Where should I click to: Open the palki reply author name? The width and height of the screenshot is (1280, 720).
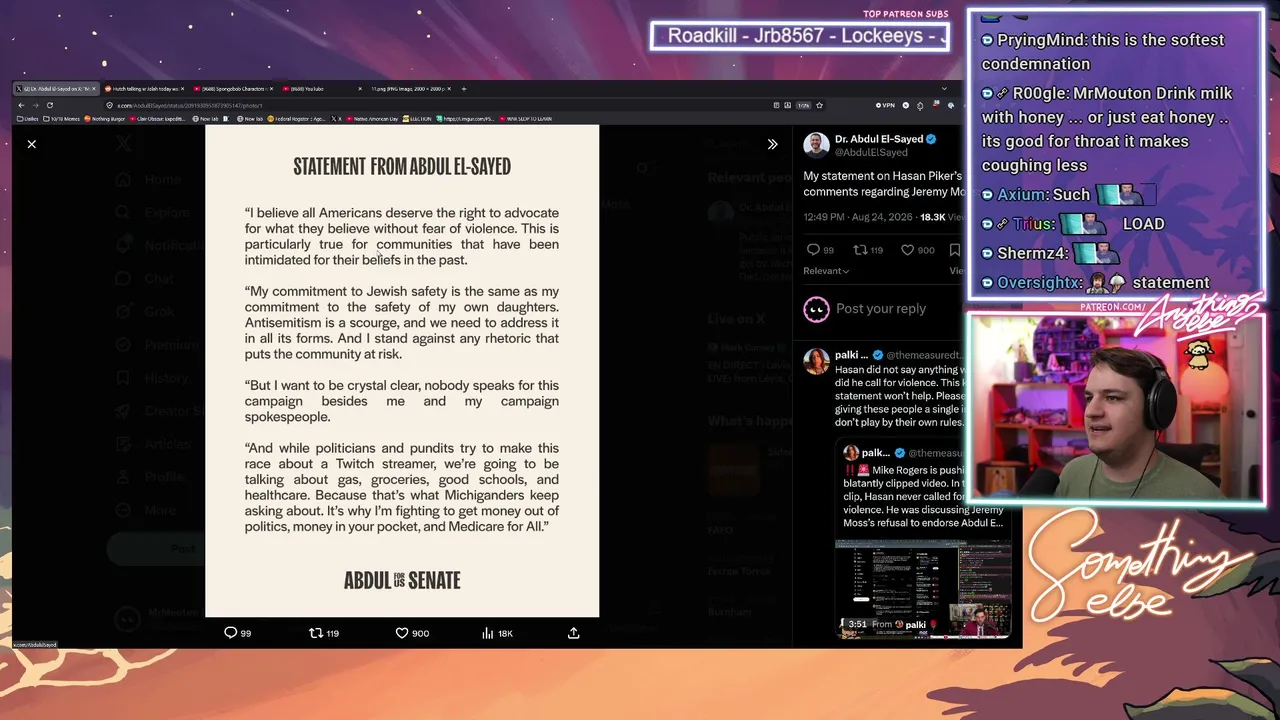852,355
